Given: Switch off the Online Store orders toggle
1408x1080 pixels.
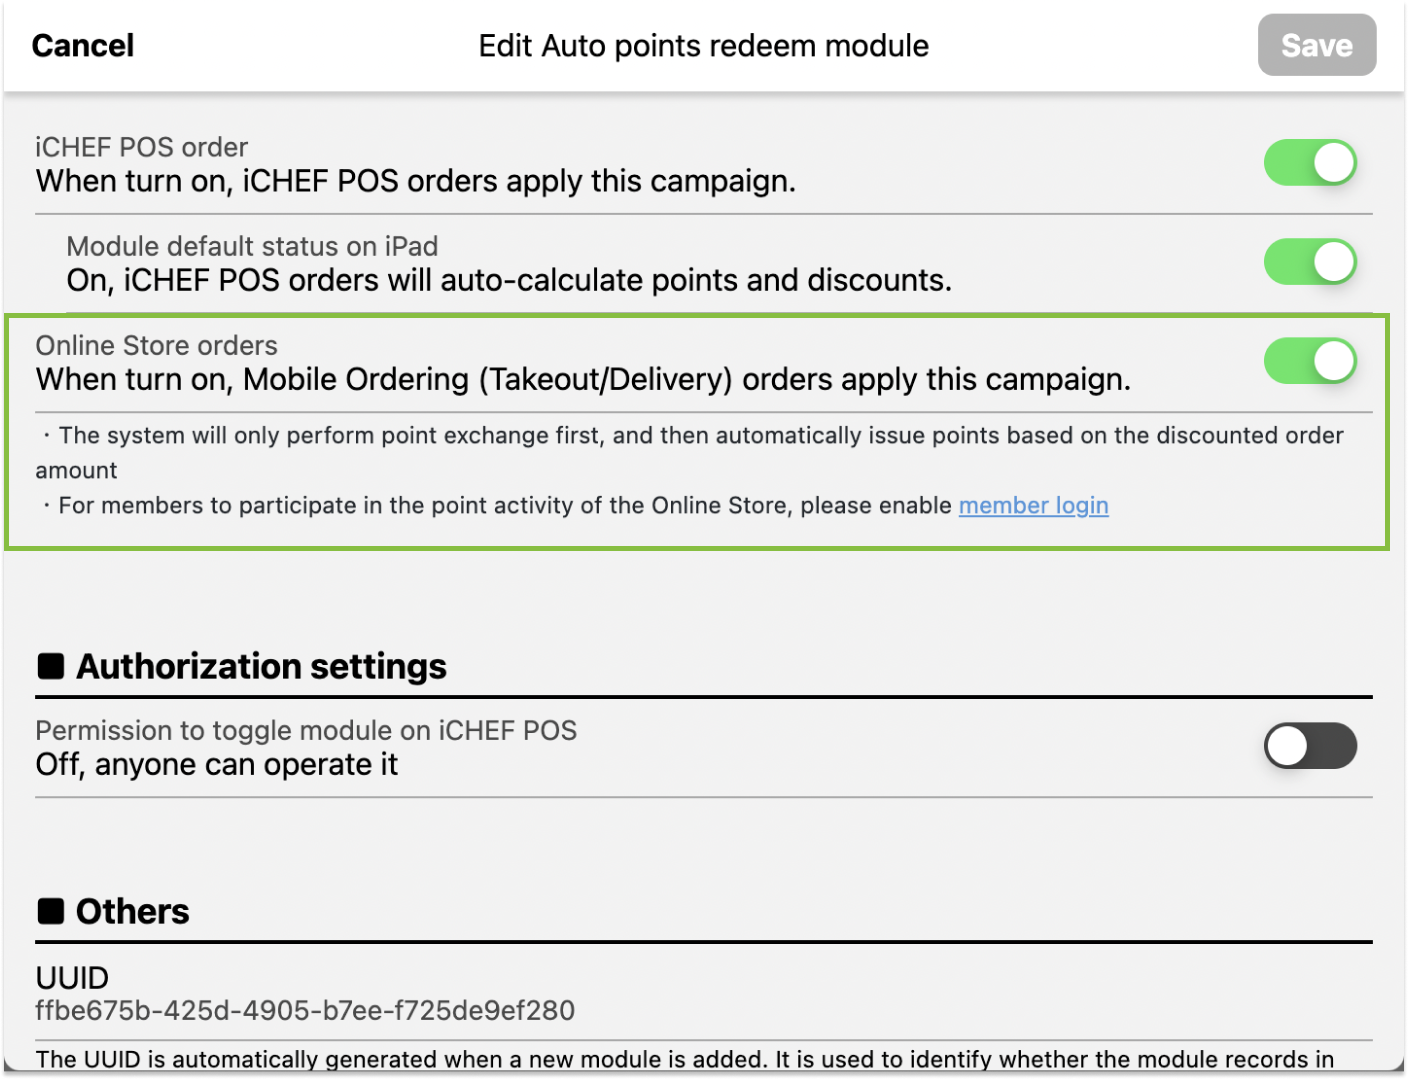Looking at the screenshot, I should (x=1310, y=361).
